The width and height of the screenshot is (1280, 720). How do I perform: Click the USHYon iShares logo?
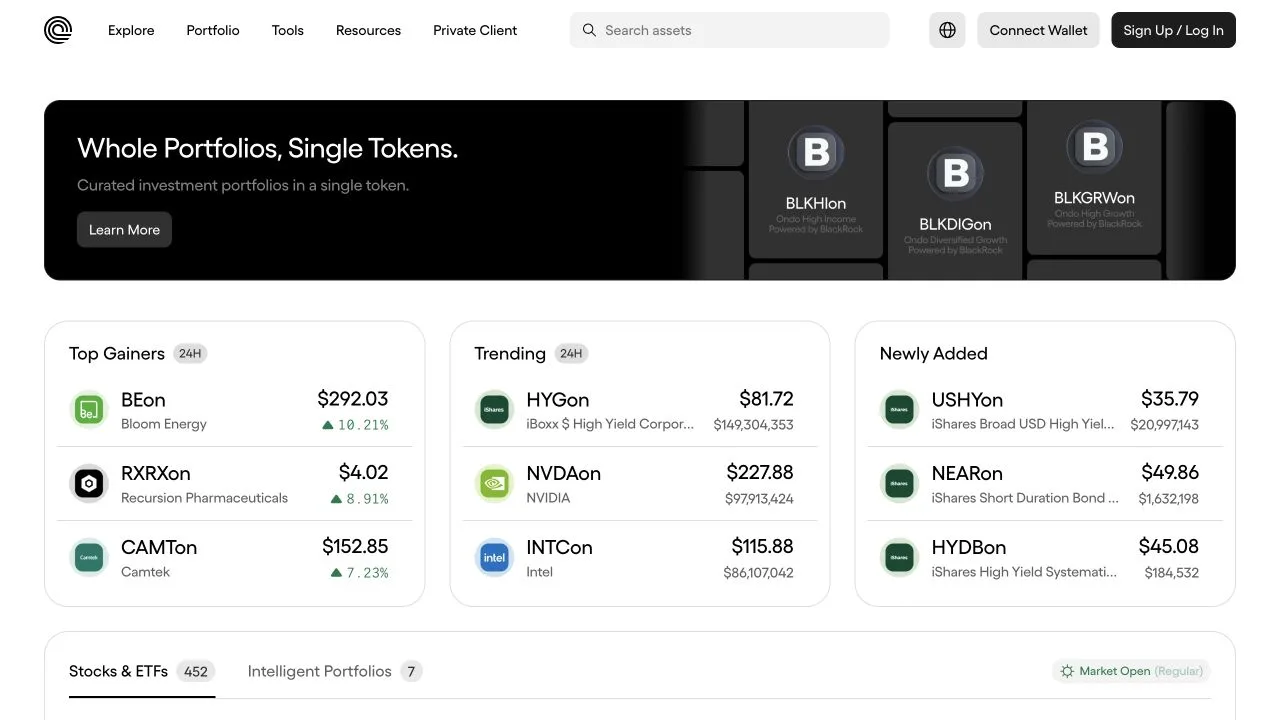tap(899, 410)
